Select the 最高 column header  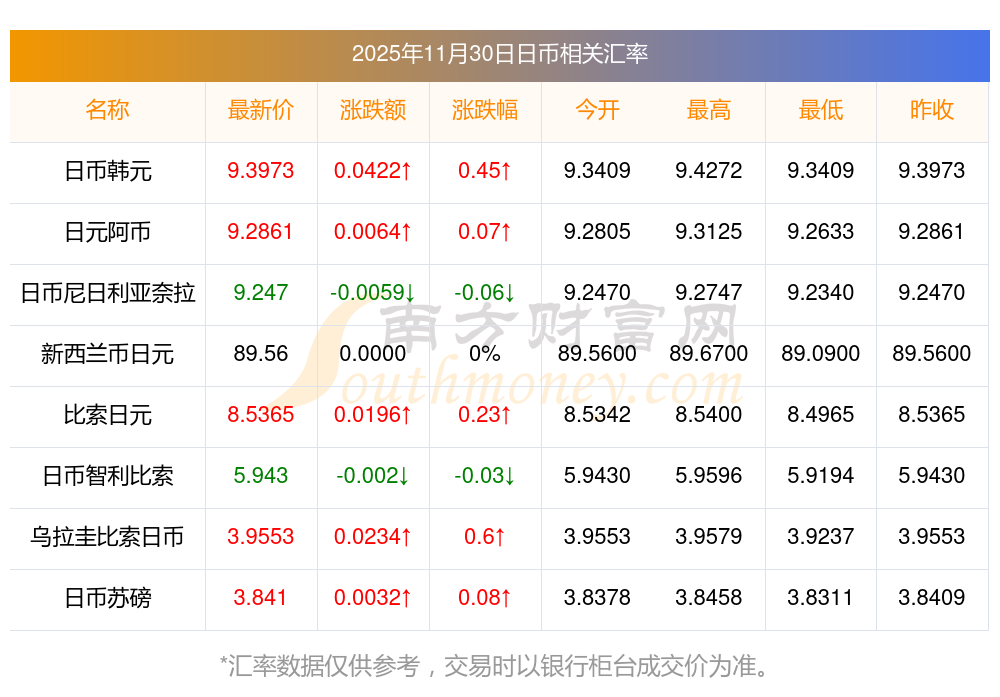pos(709,110)
